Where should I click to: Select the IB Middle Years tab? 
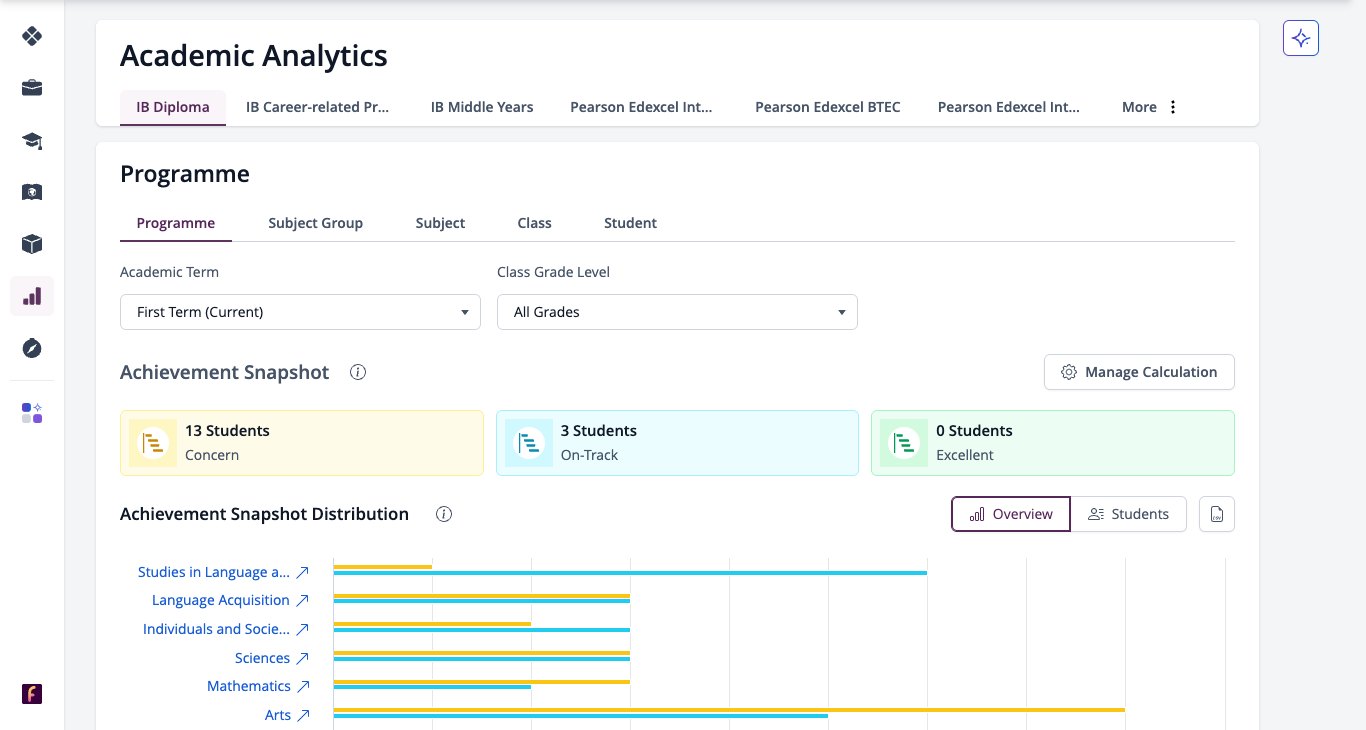(482, 107)
